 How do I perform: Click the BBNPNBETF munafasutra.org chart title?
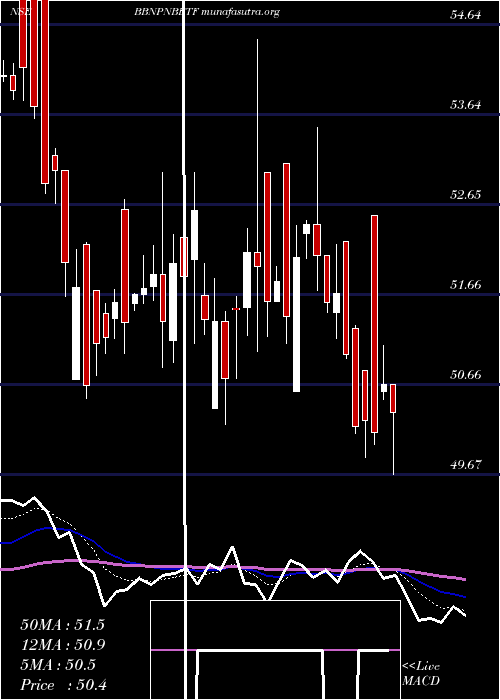coord(207,12)
